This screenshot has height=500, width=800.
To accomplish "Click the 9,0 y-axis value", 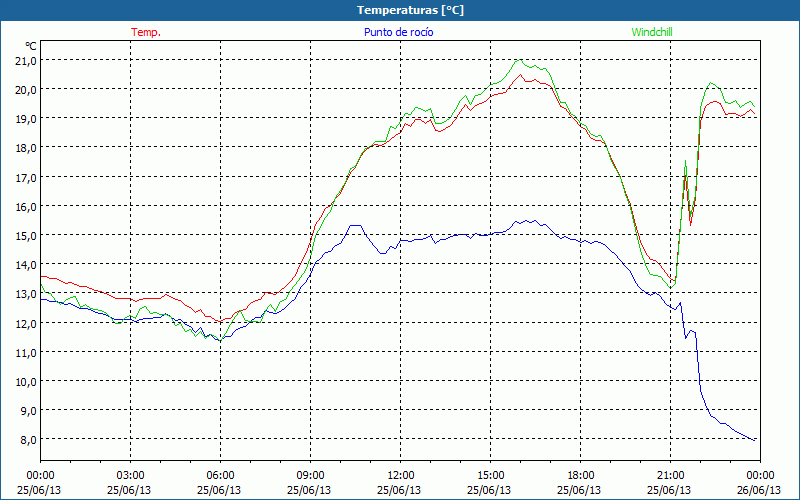I will [x=28, y=411].
